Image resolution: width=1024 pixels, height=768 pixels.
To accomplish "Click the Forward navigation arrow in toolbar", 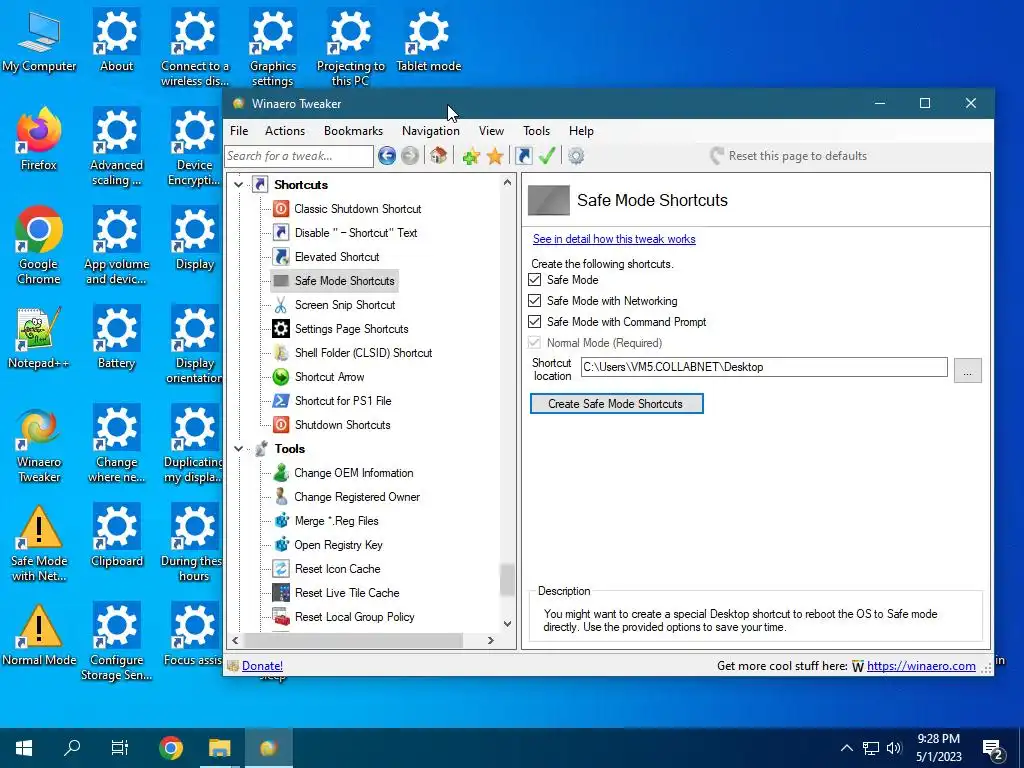I will 409,155.
